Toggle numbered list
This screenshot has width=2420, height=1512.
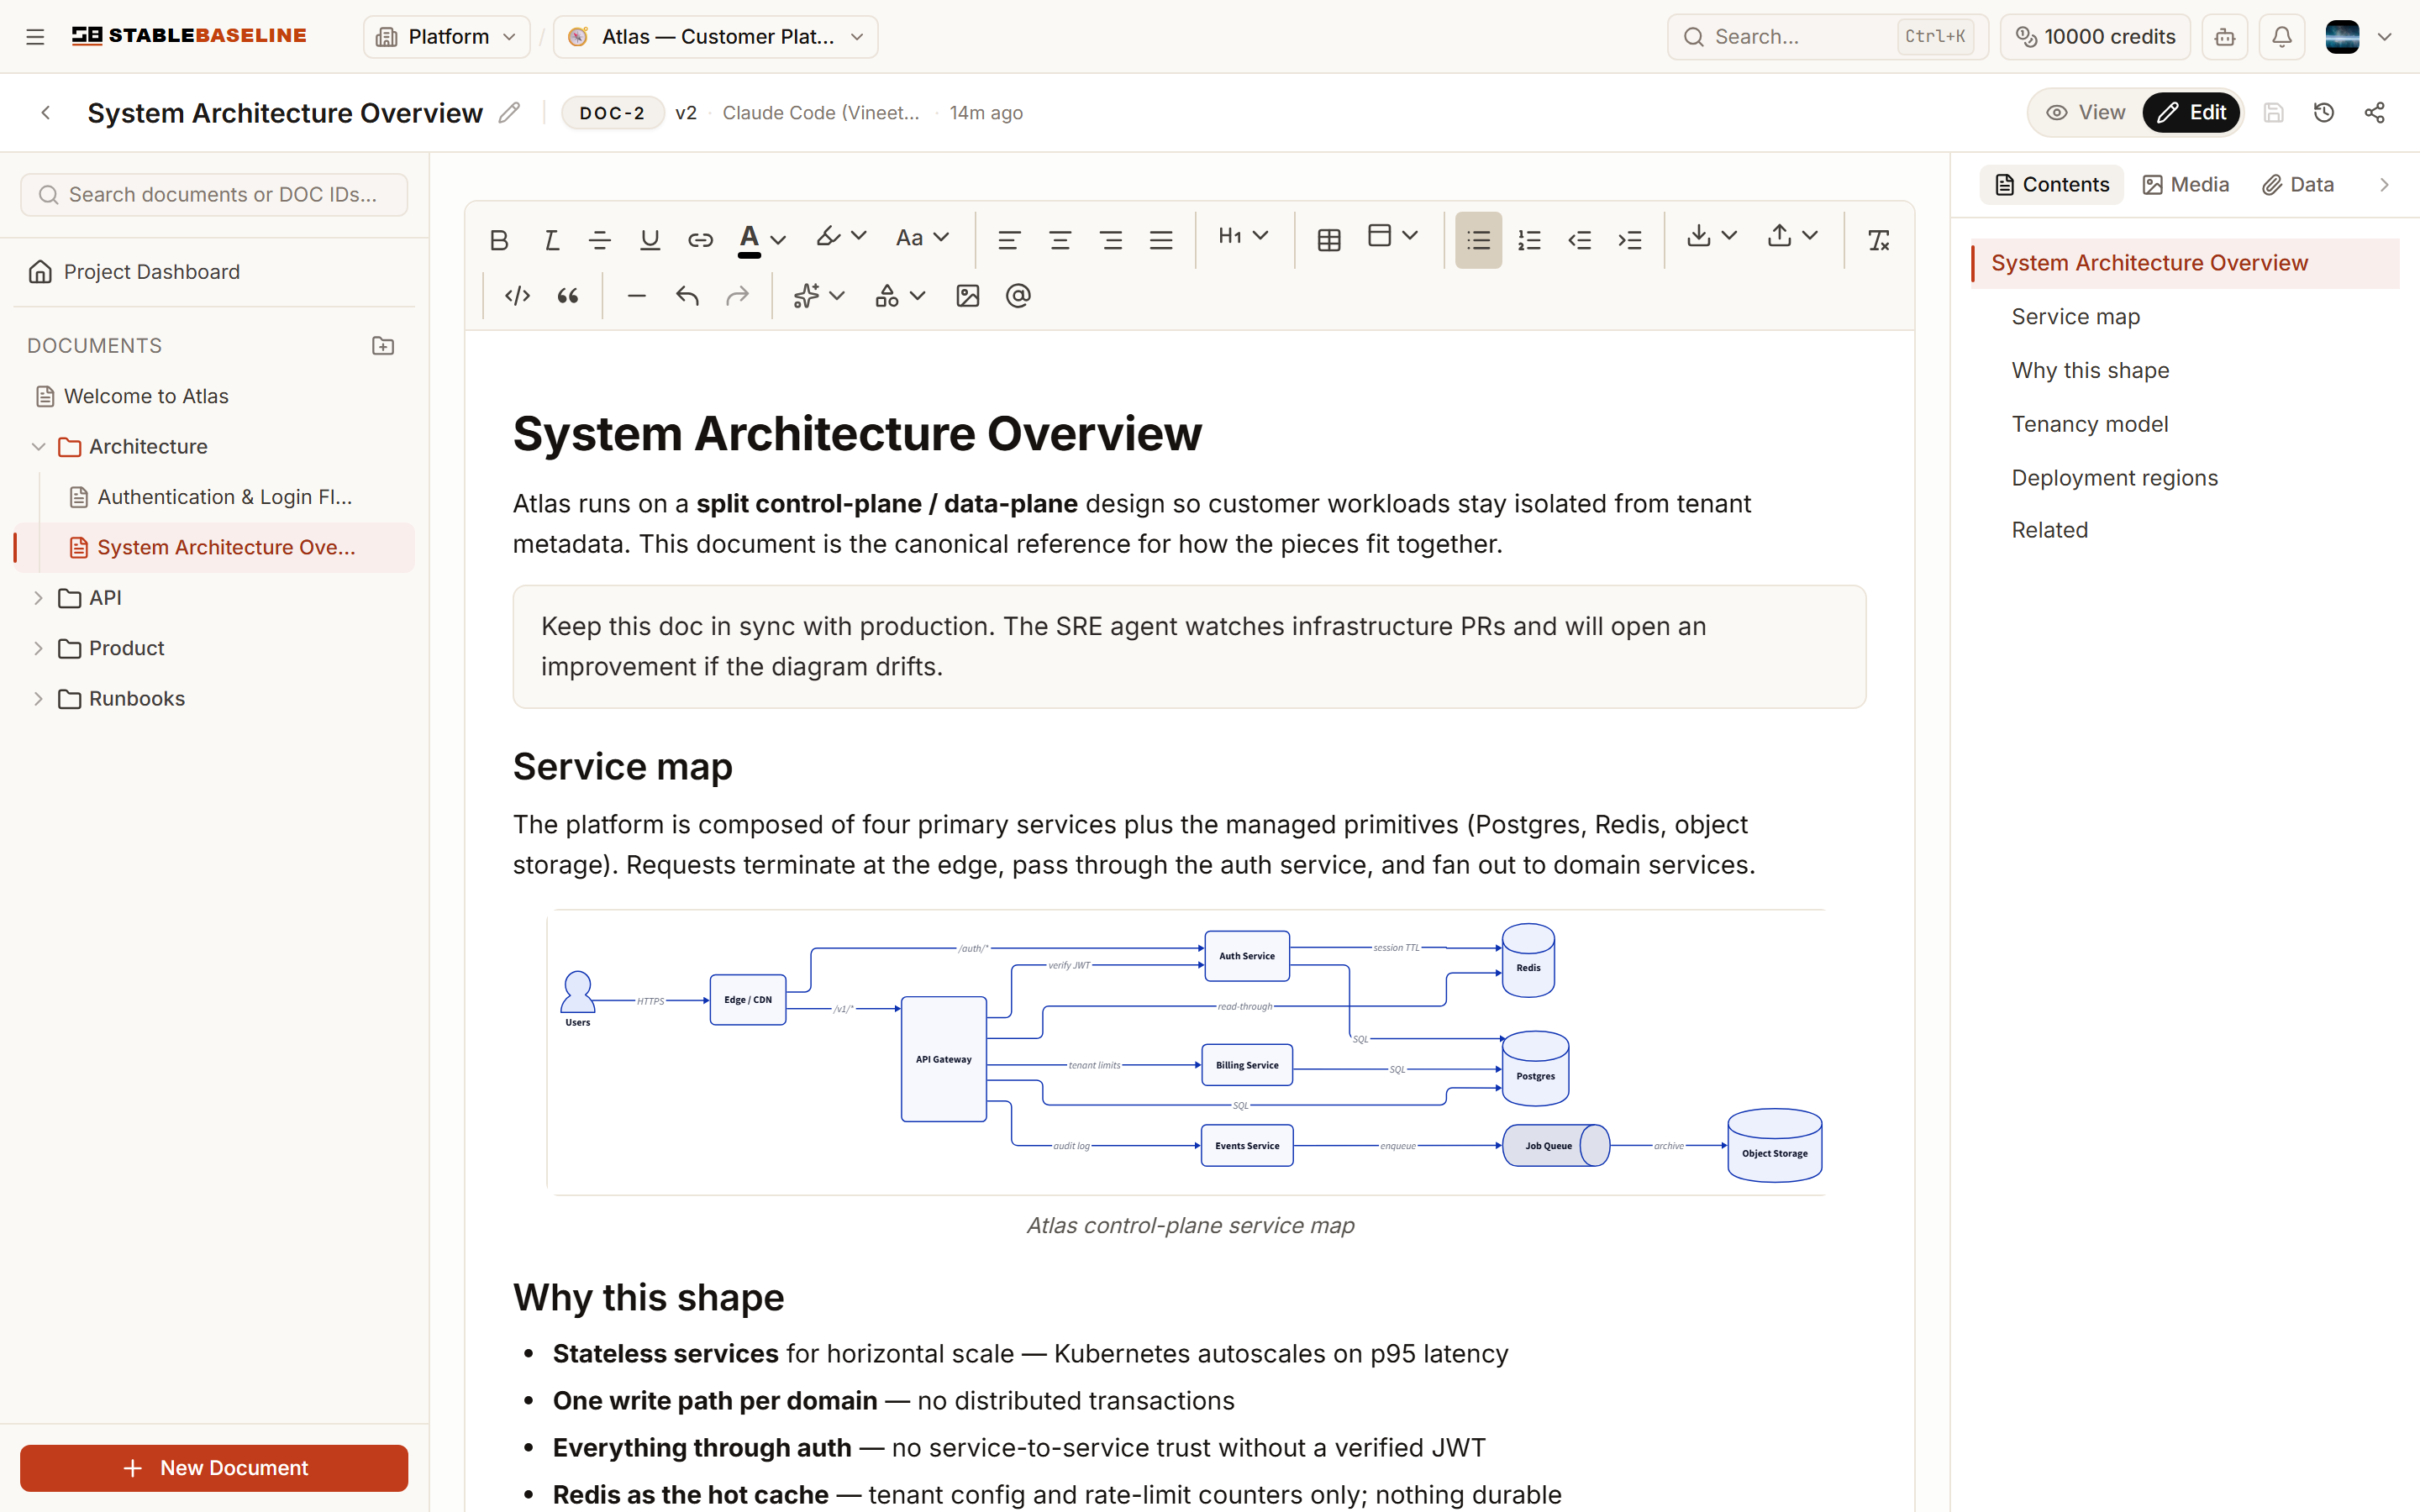click(1529, 240)
